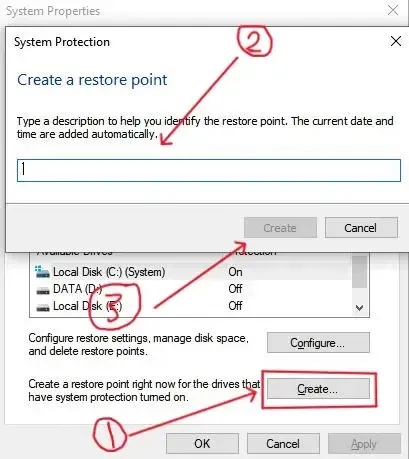The height and width of the screenshot is (459, 409).
Task: Click the drives list scrollbar thumb
Action: pyautogui.click(x=359, y=271)
